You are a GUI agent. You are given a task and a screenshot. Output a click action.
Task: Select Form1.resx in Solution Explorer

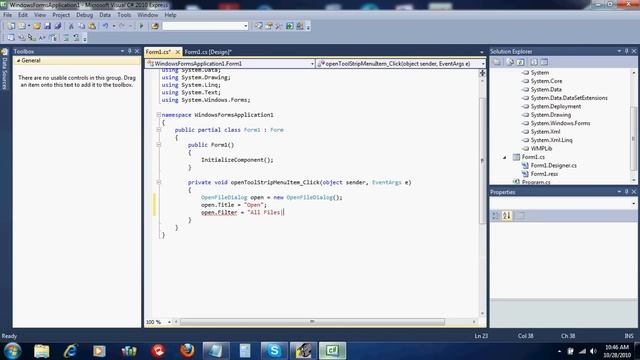[x=544, y=173]
